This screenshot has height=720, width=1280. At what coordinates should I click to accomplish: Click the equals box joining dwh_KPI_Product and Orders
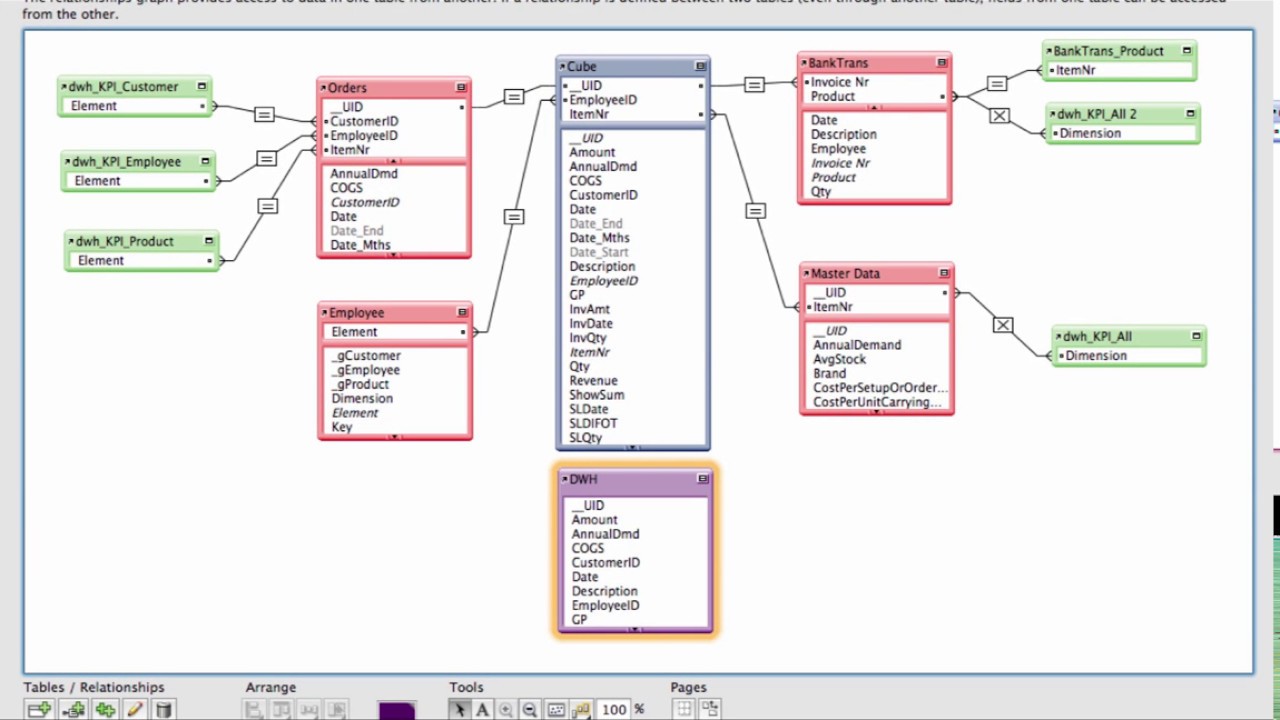click(267, 206)
